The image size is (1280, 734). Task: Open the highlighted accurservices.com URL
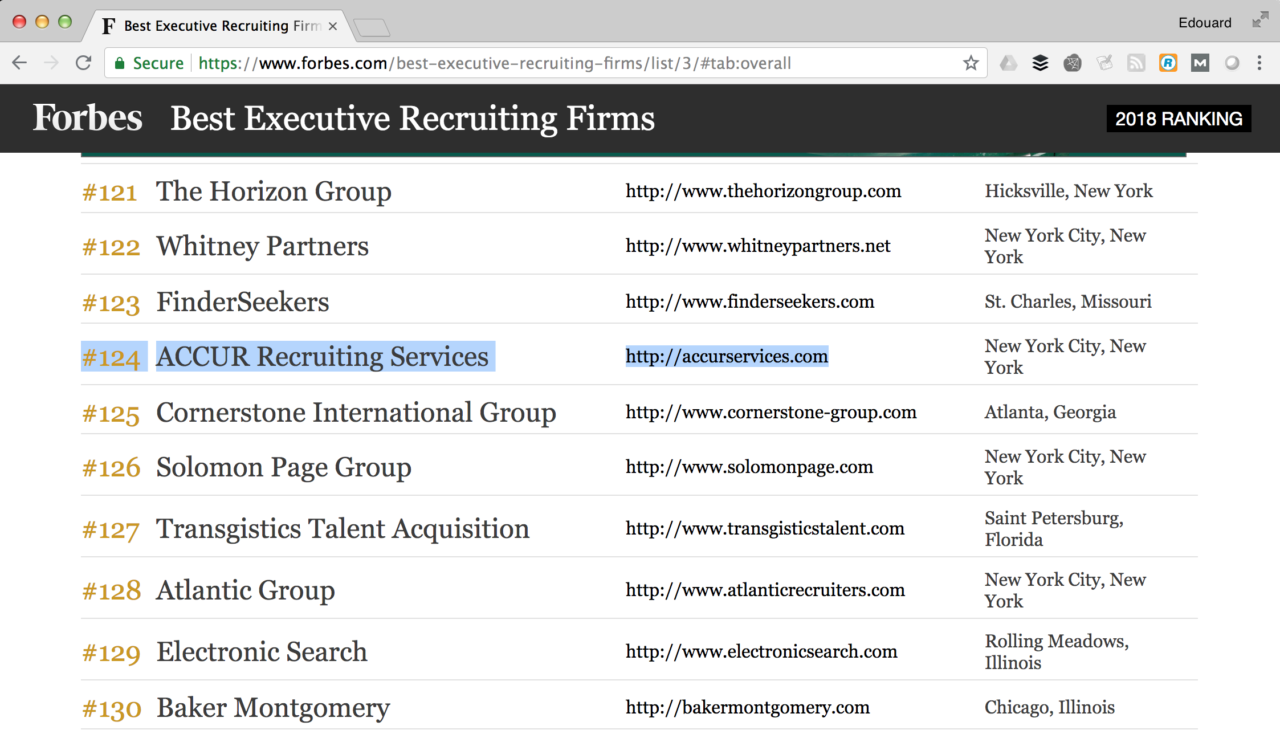click(727, 357)
